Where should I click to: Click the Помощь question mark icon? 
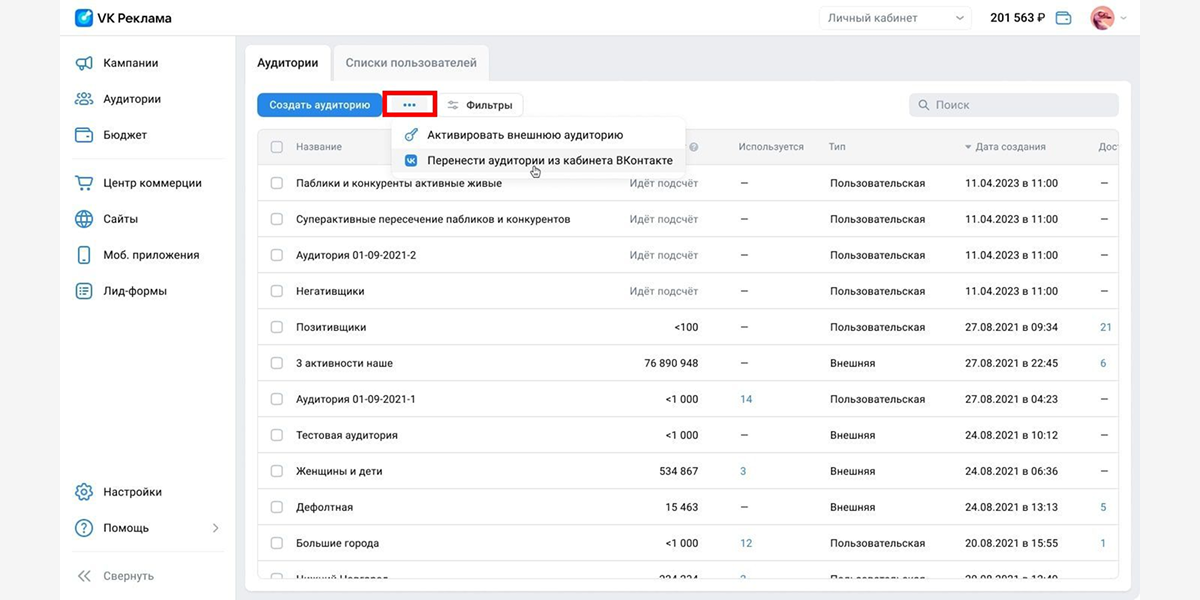click(84, 528)
